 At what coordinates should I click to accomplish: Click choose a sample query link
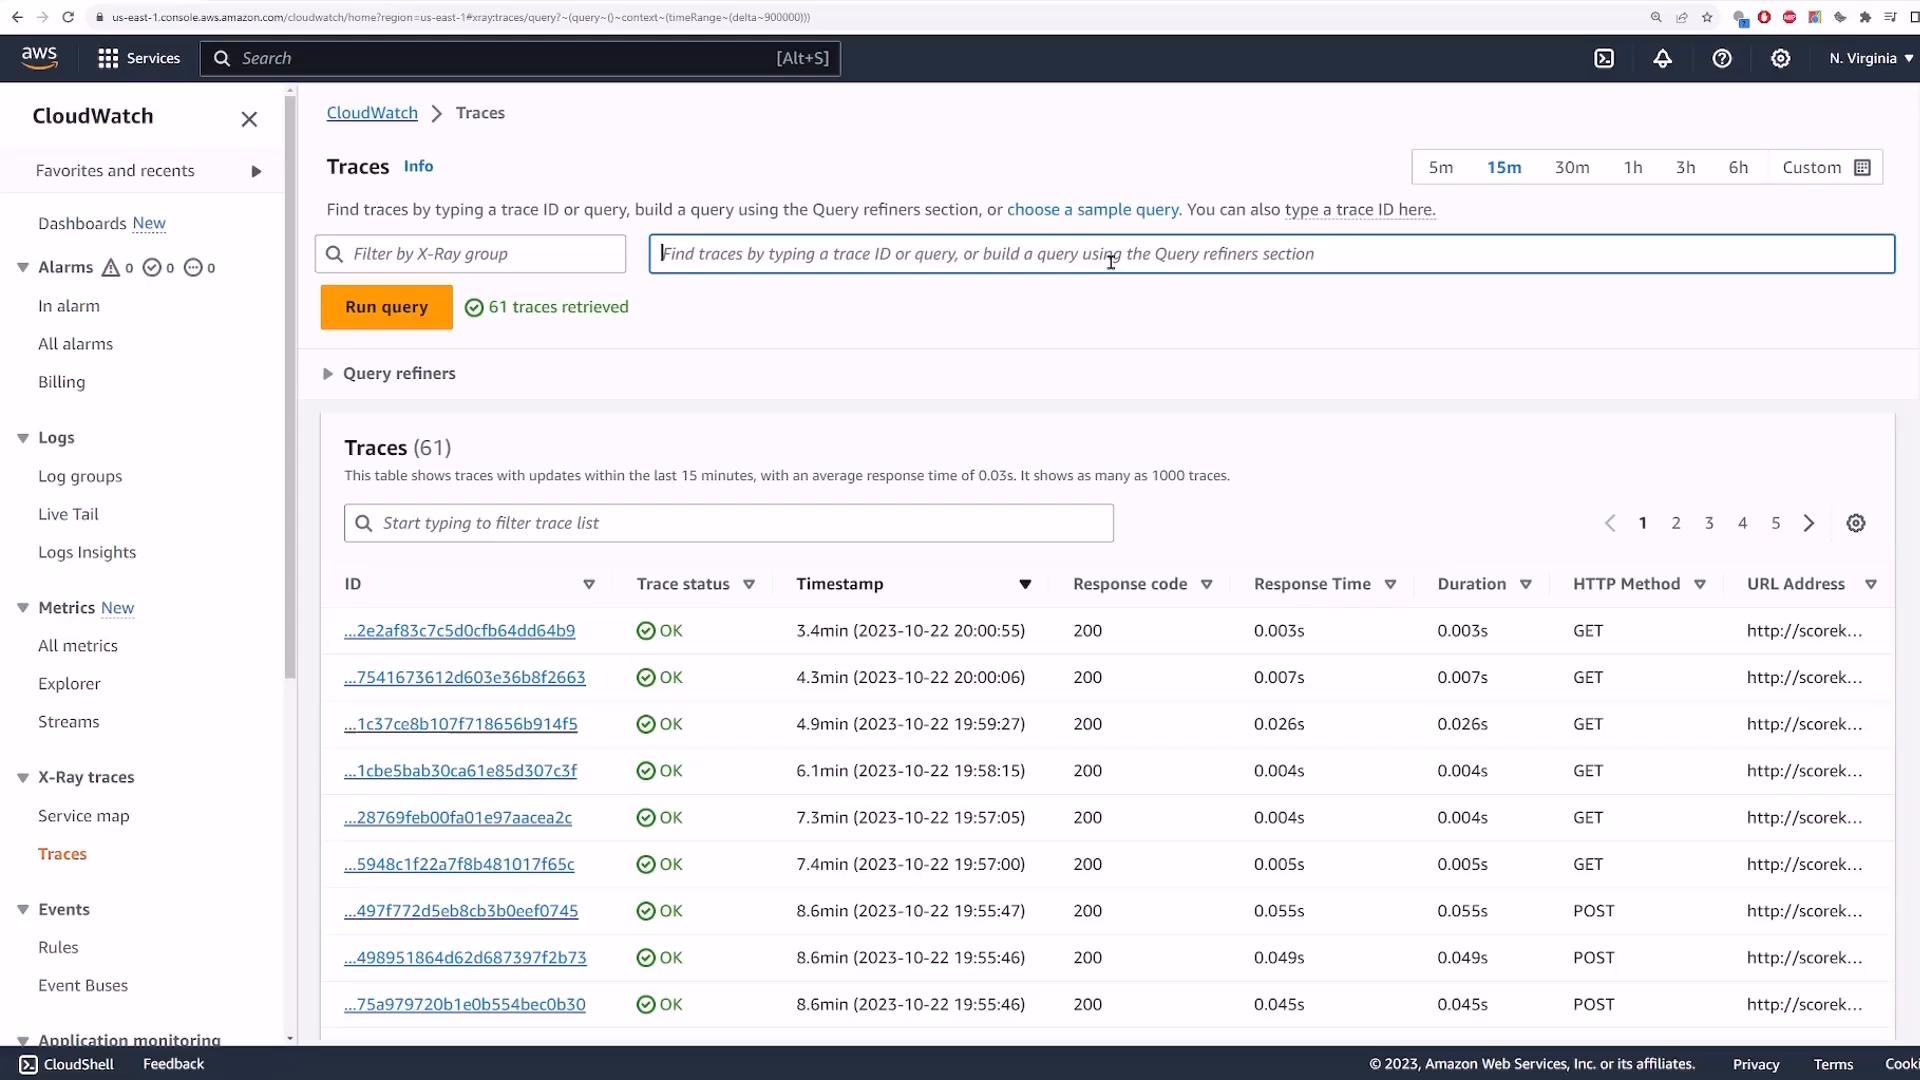(x=1092, y=210)
